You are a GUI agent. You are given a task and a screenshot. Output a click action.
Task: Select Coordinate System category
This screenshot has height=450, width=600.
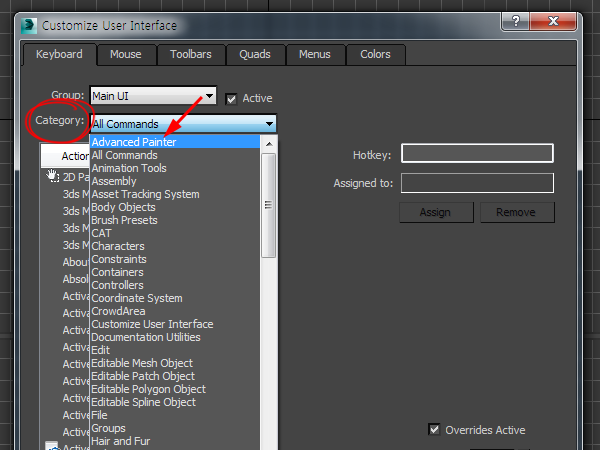[175, 298]
